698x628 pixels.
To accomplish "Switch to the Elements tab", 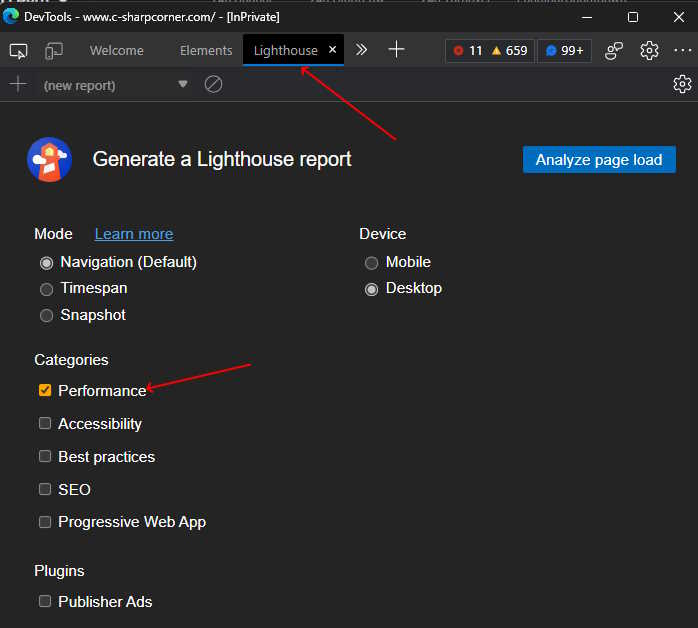I will [206, 51].
